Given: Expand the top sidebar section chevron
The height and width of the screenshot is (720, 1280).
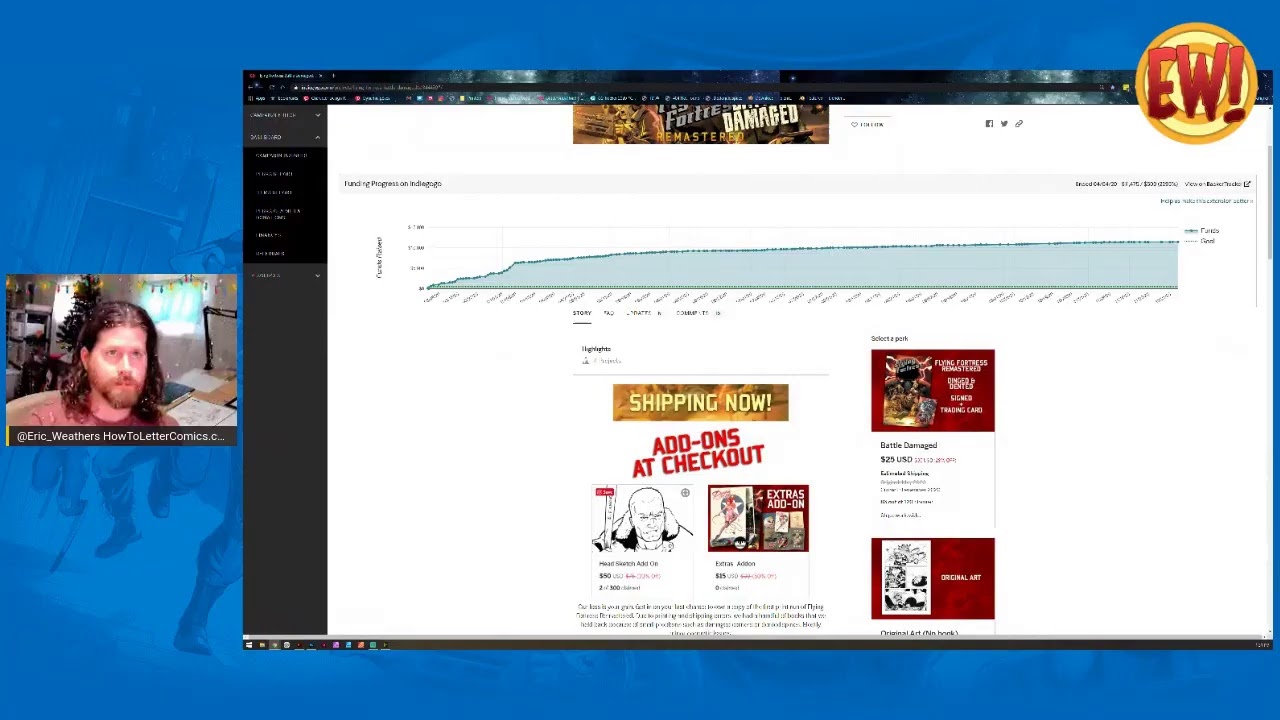Looking at the screenshot, I should tap(317, 115).
